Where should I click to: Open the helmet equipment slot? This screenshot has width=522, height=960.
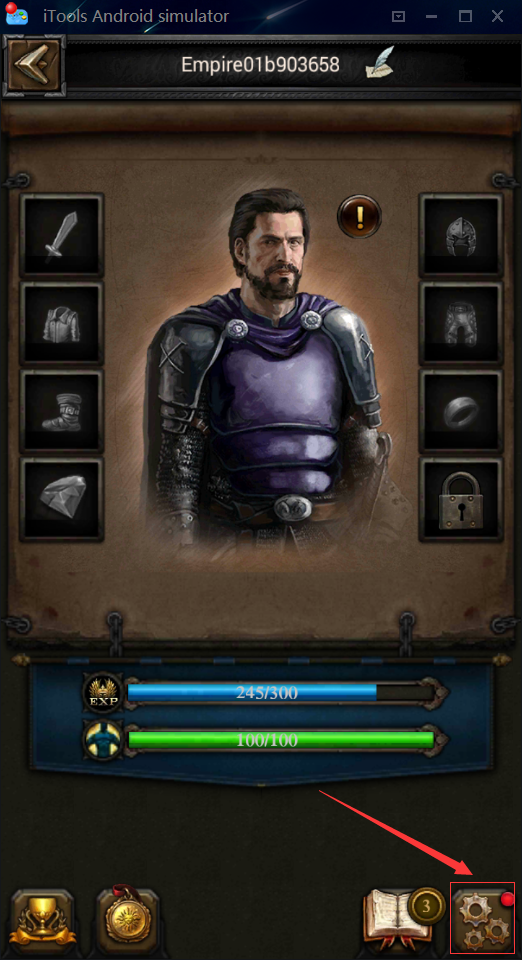461,235
